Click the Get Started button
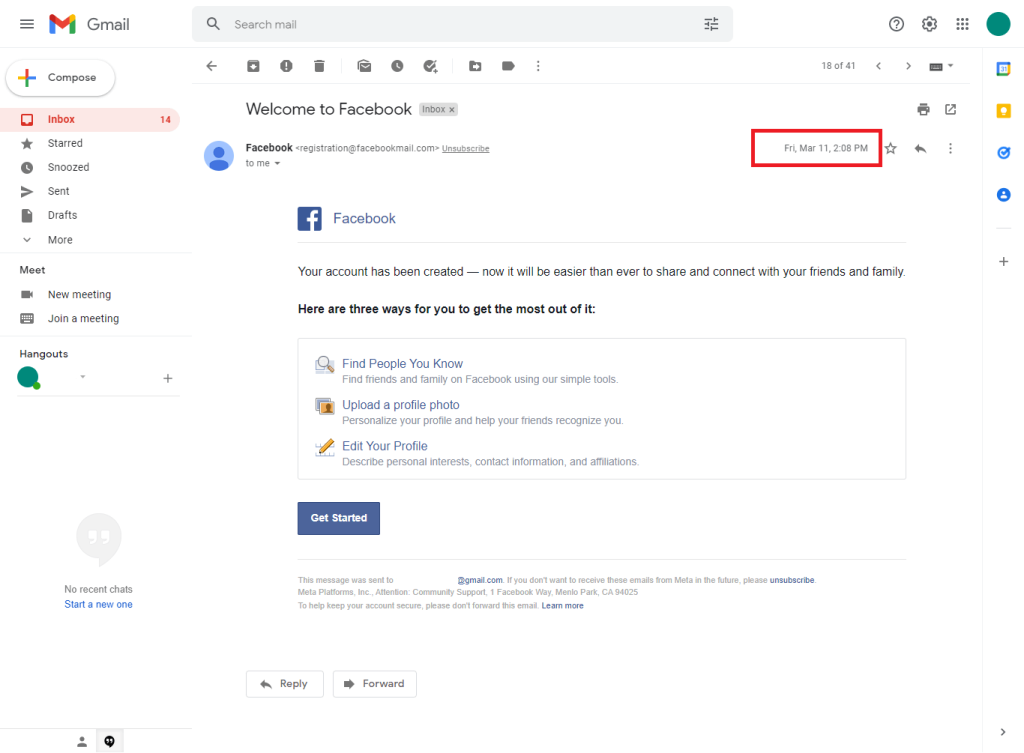Viewport: 1024px width, 753px height. tap(338, 518)
